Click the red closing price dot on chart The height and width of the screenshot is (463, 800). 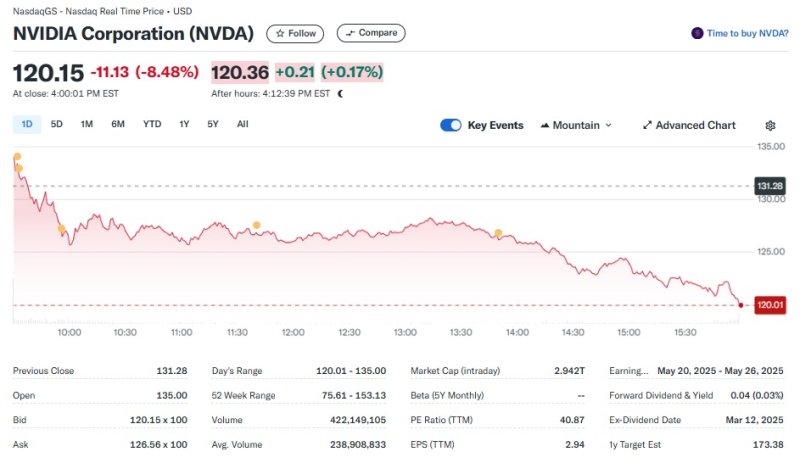tap(741, 305)
